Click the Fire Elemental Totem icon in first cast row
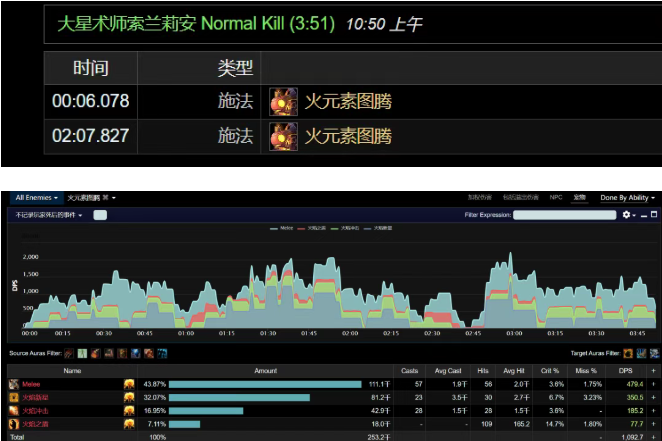 [x=284, y=101]
